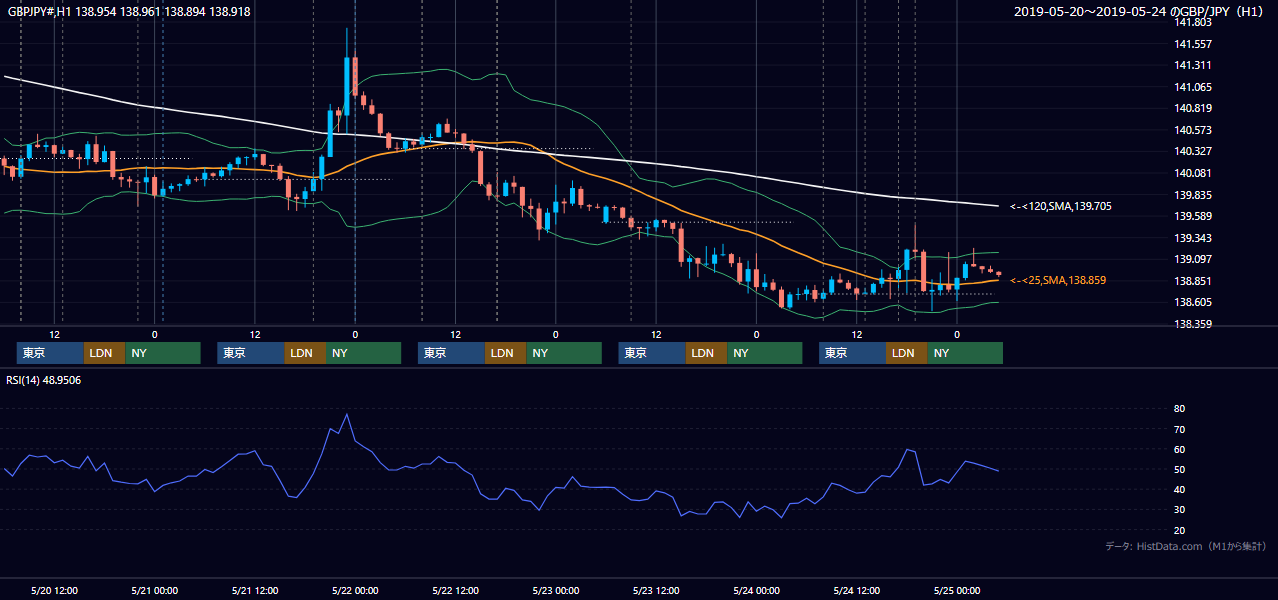1278x600 pixels.
Task: Click the 2019-05-20～2019-05-24 chart title
Action: [1140, 12]
